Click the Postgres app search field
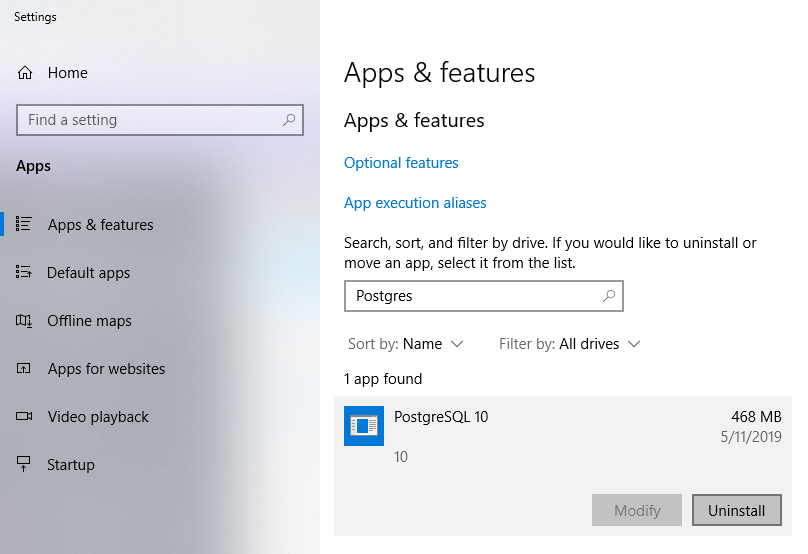Viewport: 808px width, 554px height. pyautogui.click(x=484, y=296)
